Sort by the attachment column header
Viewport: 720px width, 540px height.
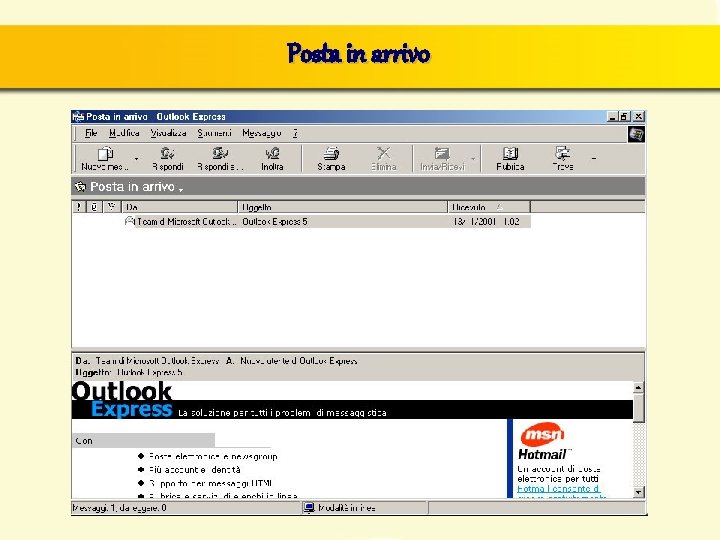pyautogui.click(x=94, y=207)
